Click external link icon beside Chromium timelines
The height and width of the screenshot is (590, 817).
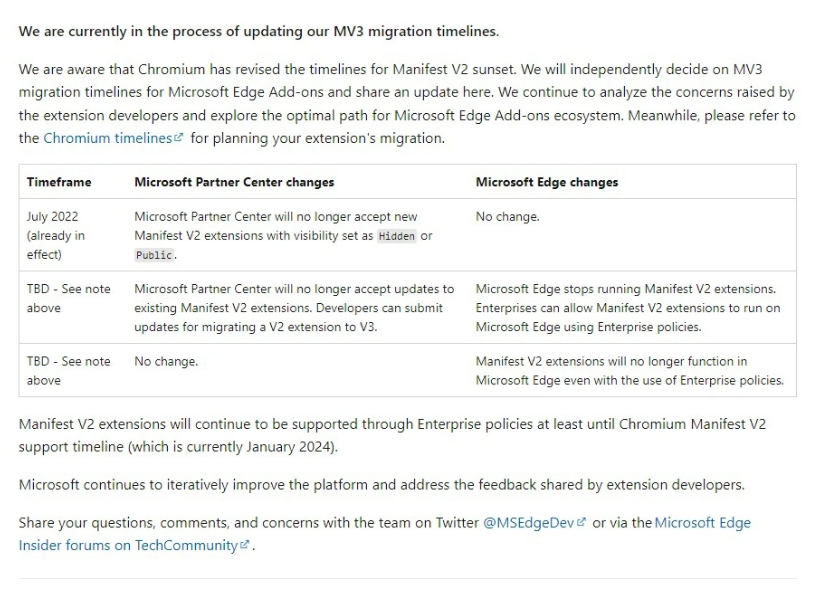(x=179, y=138)
